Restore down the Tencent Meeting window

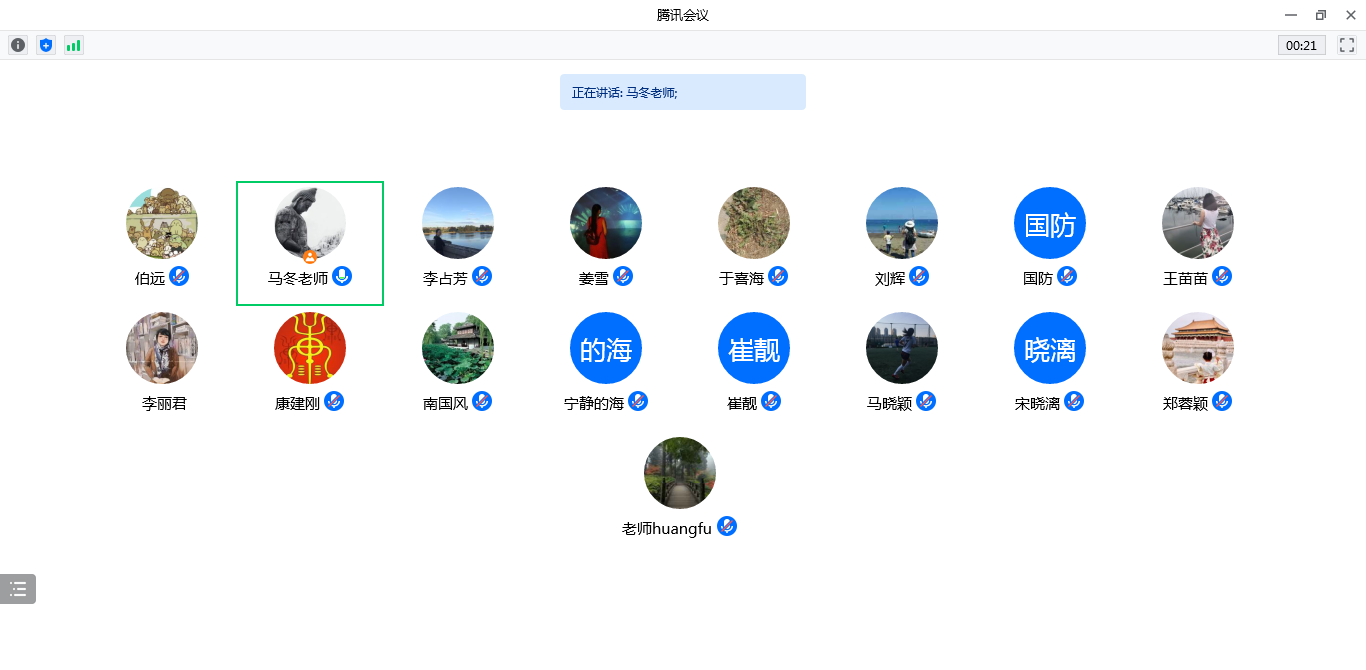[1321, 15]
